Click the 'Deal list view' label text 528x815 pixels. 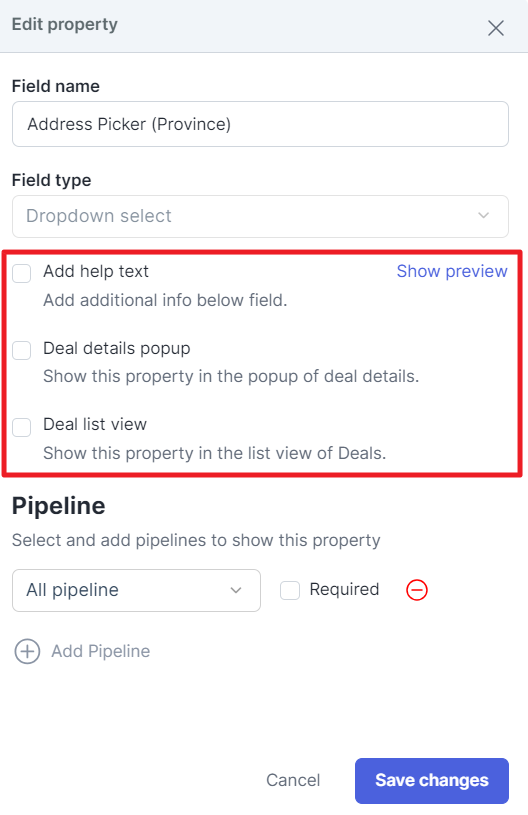[95, 424]
